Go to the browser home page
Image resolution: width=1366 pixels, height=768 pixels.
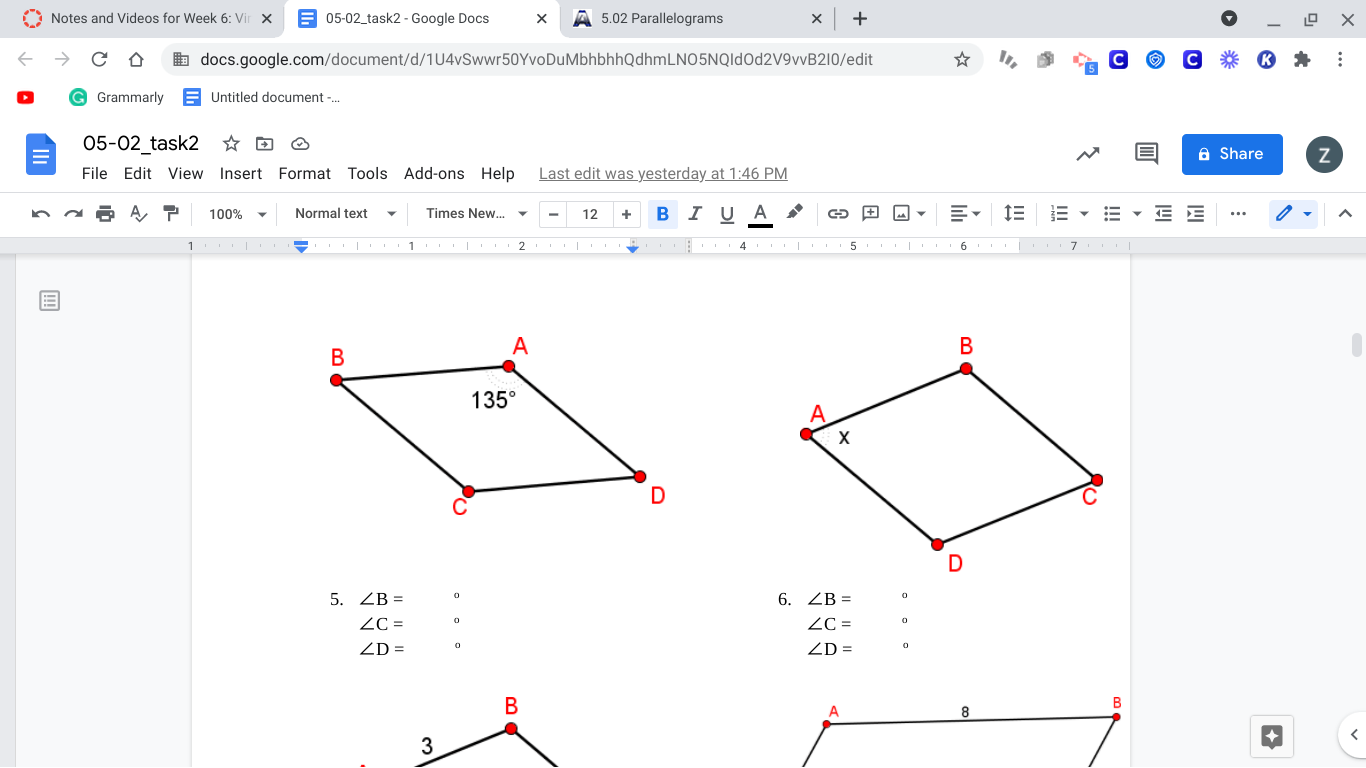(x=136, y=59)
